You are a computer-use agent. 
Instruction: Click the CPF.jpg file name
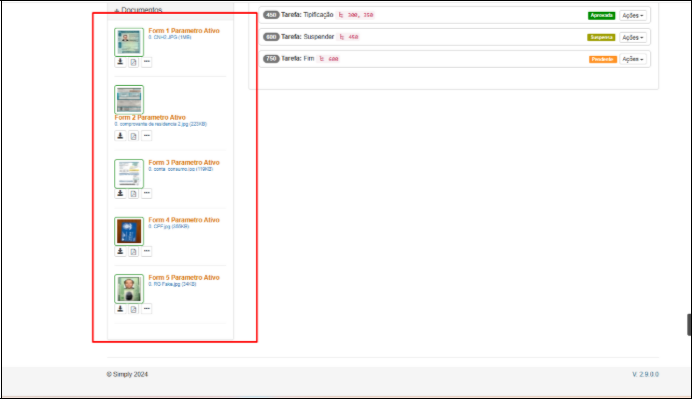pyautogui.click(x=169, y=227)
